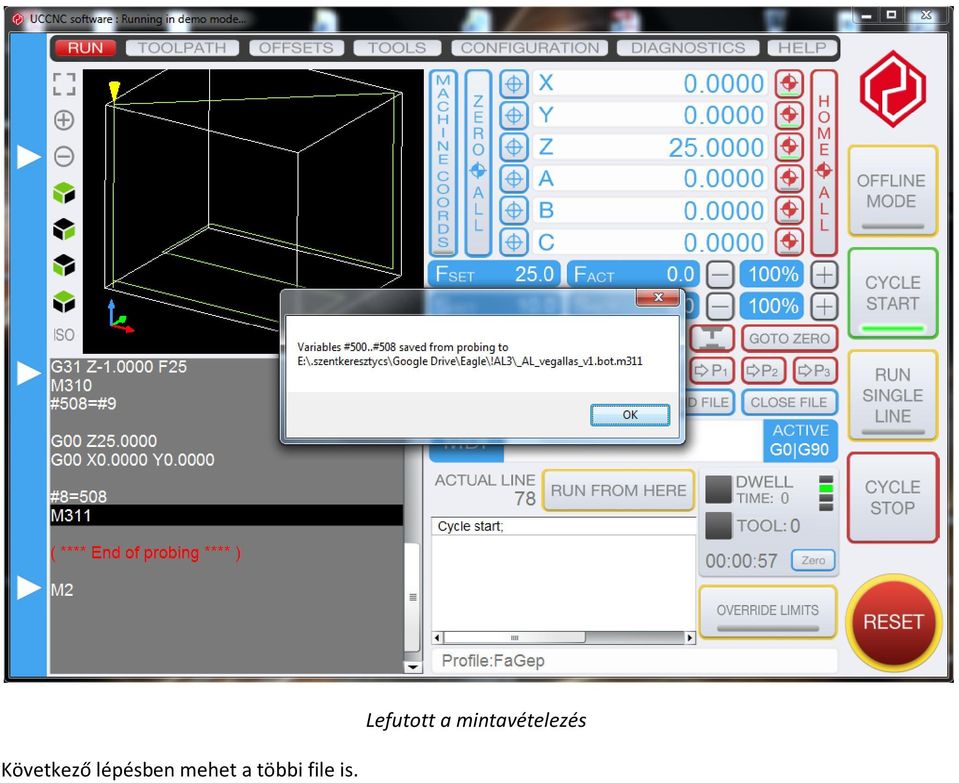
Task: Confirm the dialog with OK
Action: pos(630,415)
